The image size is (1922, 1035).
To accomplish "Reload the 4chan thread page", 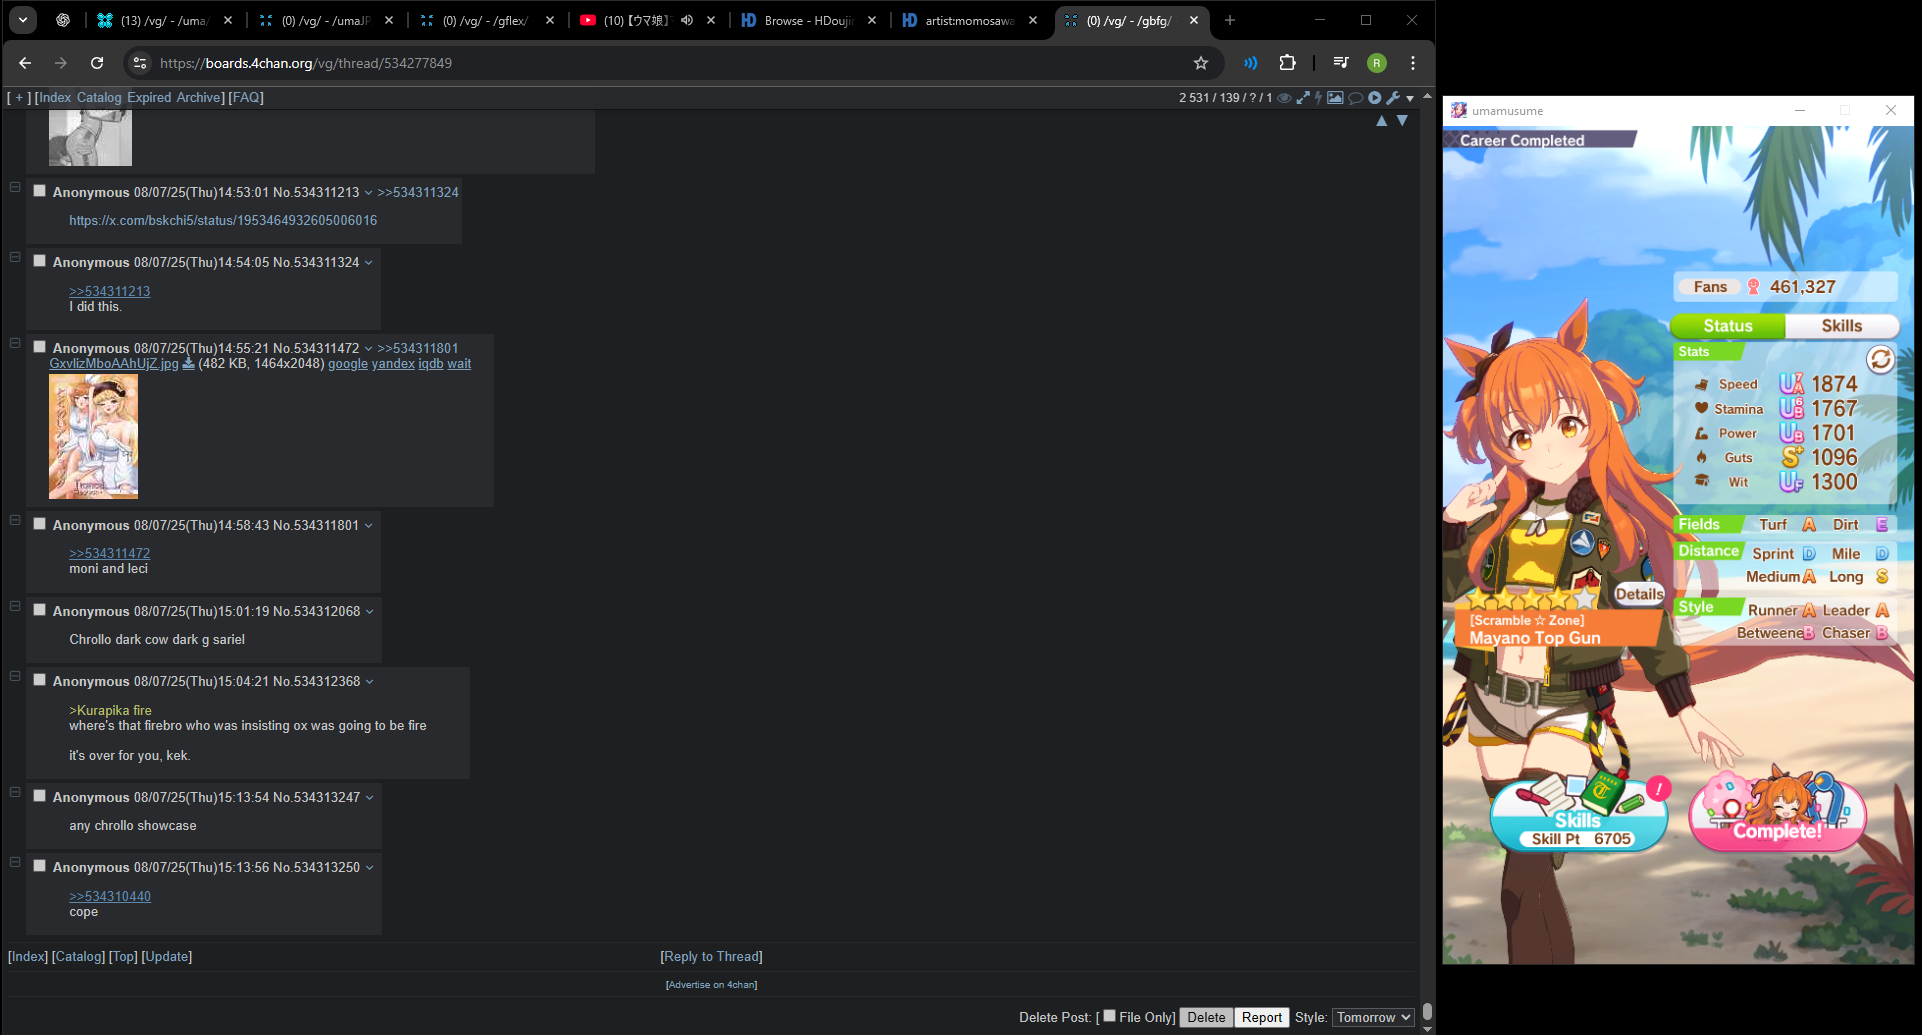I will [97, 63].
